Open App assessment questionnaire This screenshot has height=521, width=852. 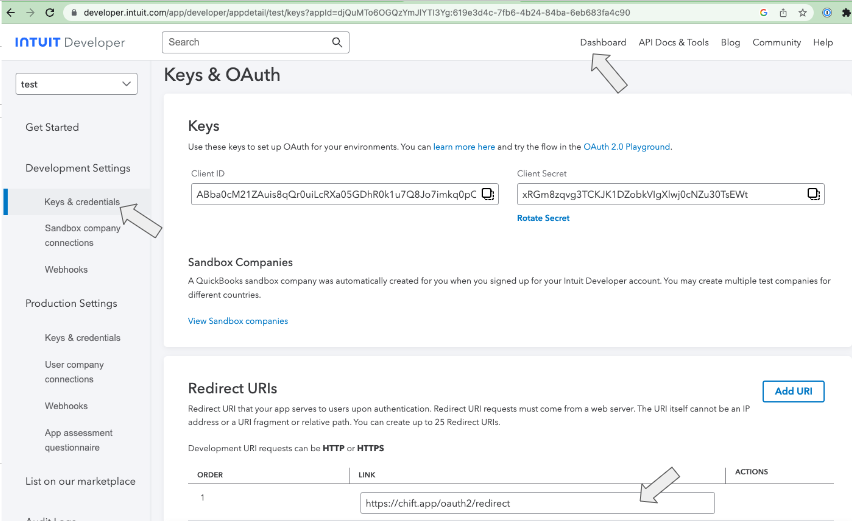(x=79, y=440)
